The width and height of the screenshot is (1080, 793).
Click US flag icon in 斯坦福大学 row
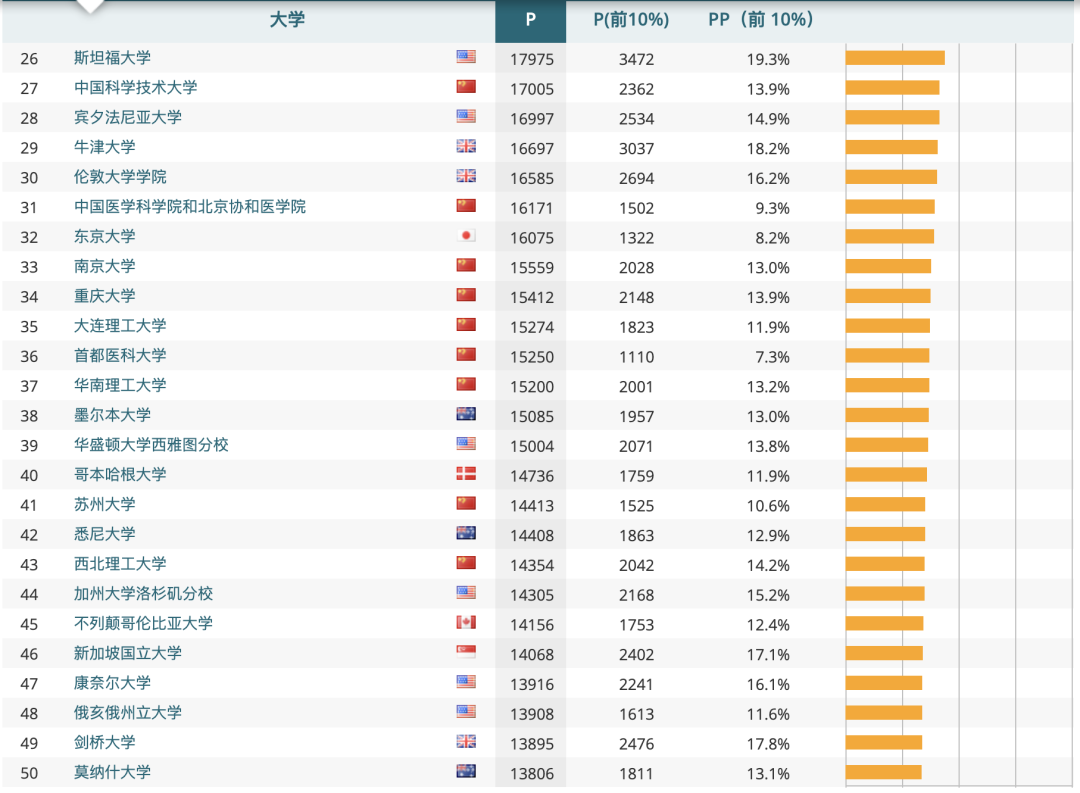tap(466, 56)
